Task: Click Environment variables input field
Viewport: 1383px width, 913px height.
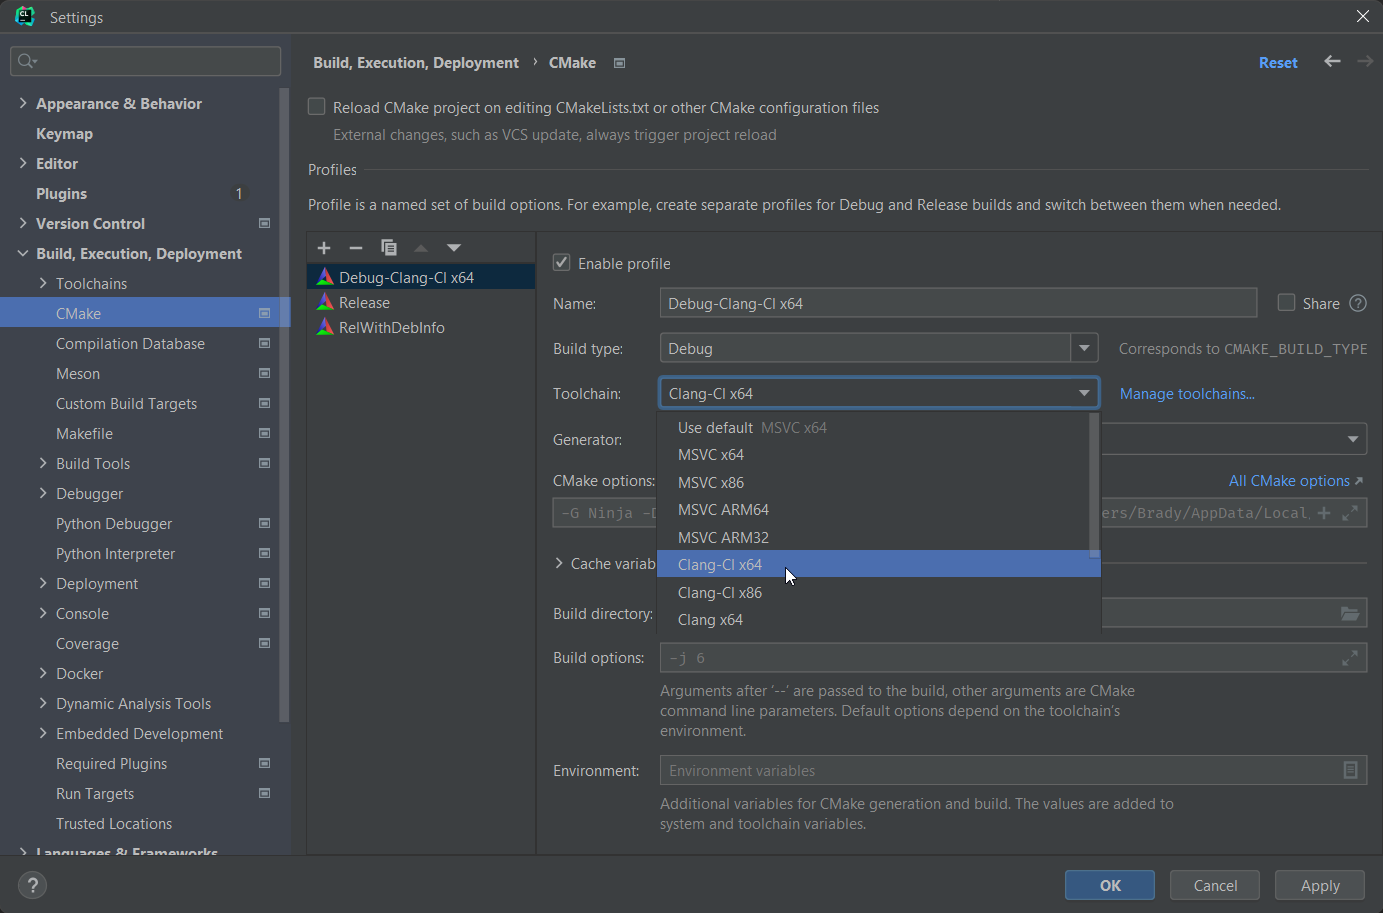Action: tap(1013, 770)
